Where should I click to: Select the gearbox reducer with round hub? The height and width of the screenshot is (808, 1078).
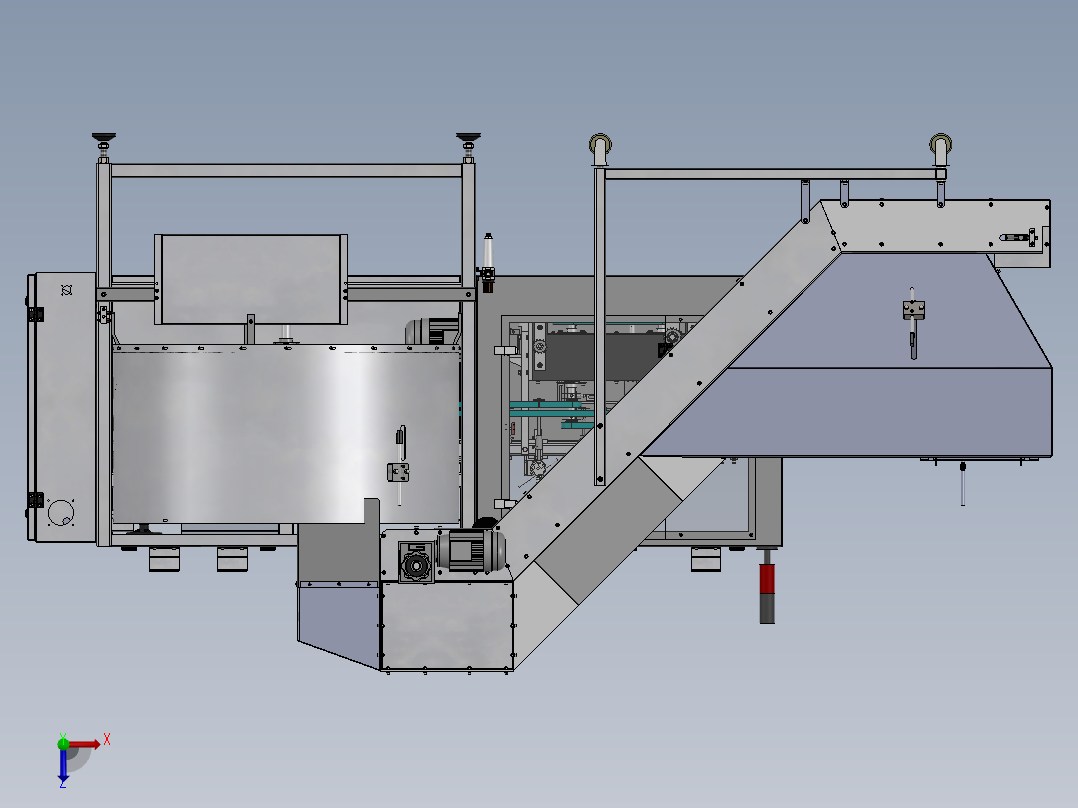point(416,563)
